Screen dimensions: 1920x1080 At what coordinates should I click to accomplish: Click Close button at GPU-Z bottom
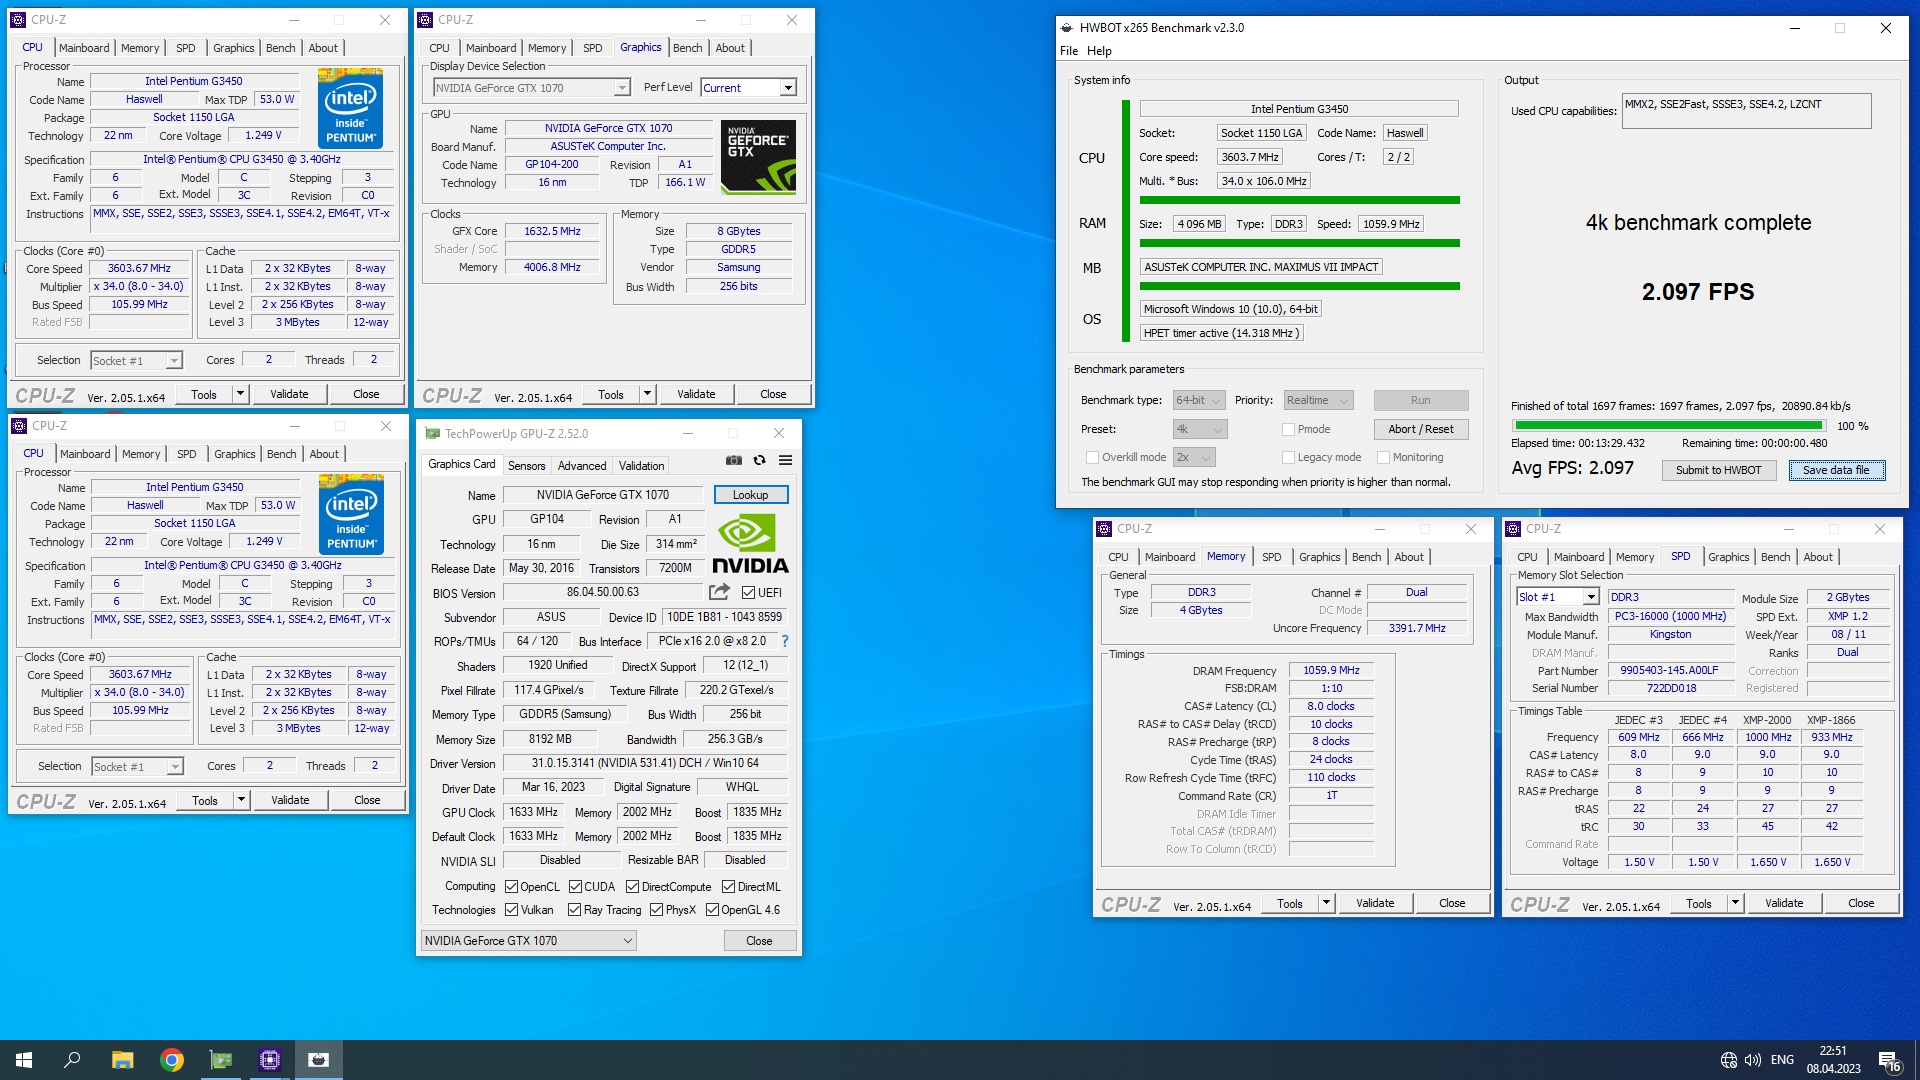(759, 940)
